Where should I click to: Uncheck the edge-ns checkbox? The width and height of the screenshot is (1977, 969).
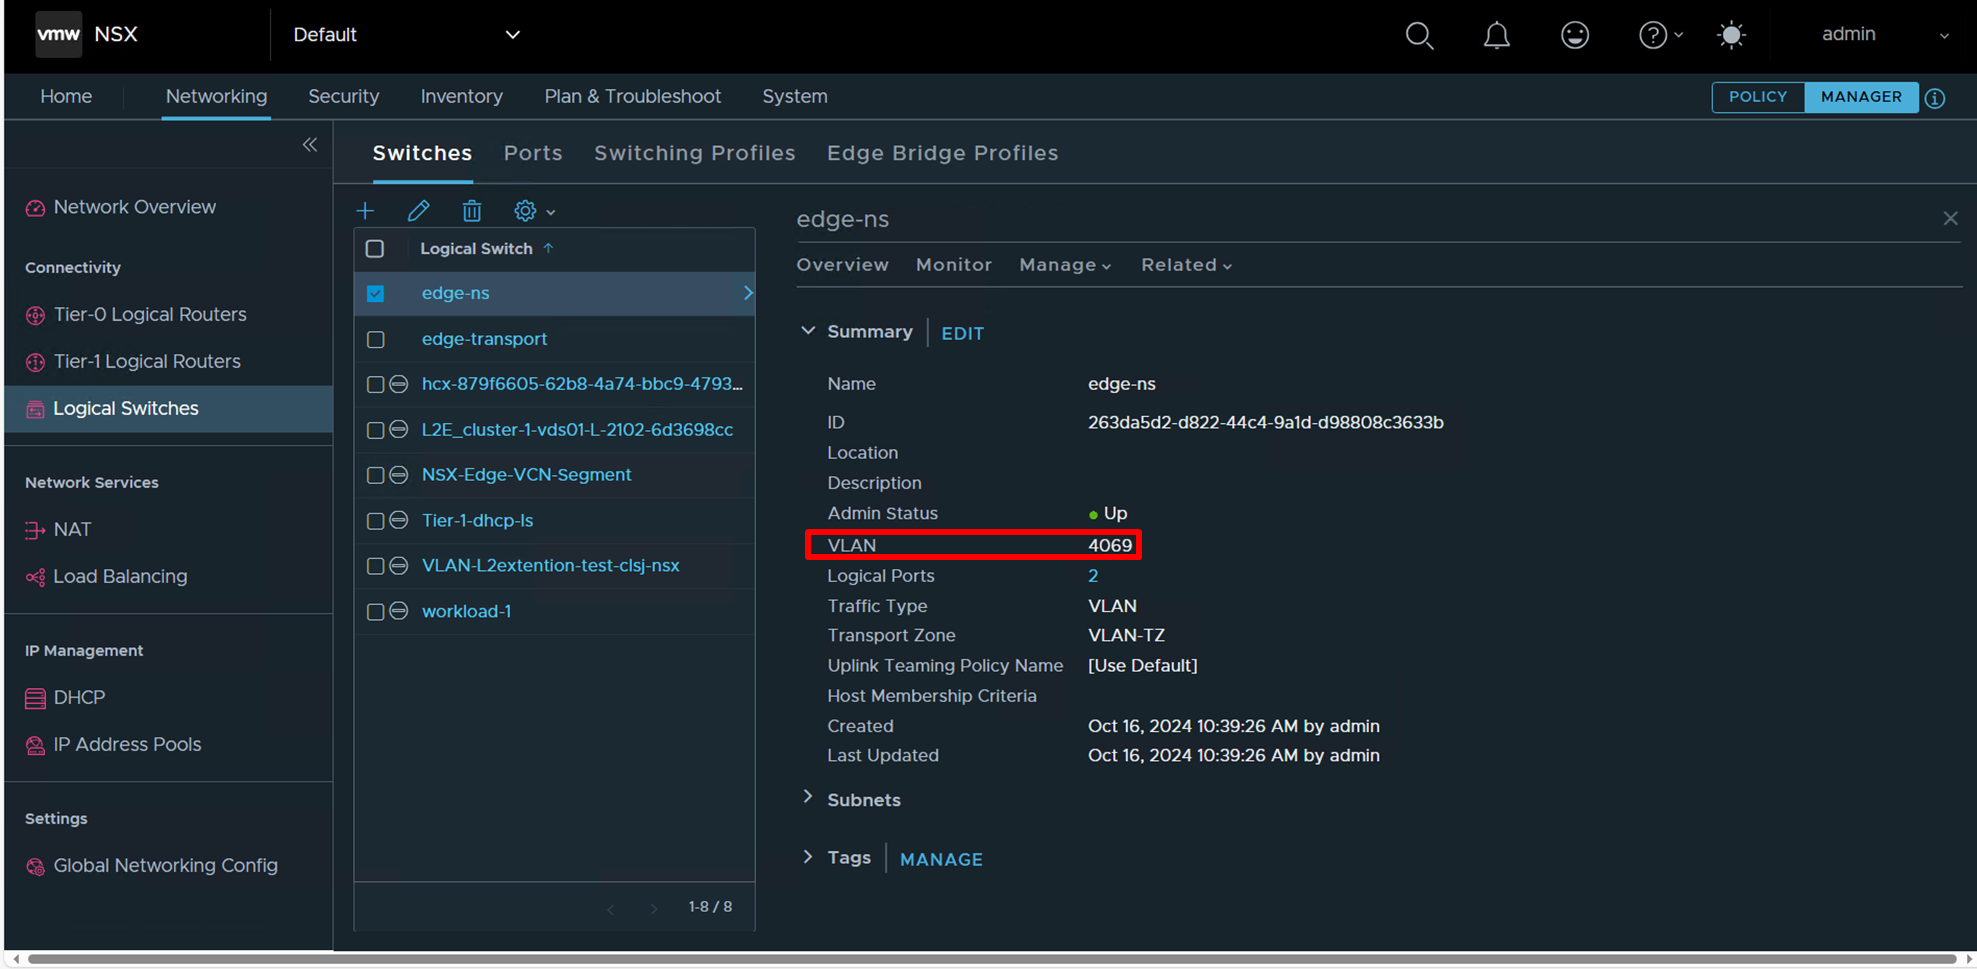pyautogui.click(x=375, y=293)
